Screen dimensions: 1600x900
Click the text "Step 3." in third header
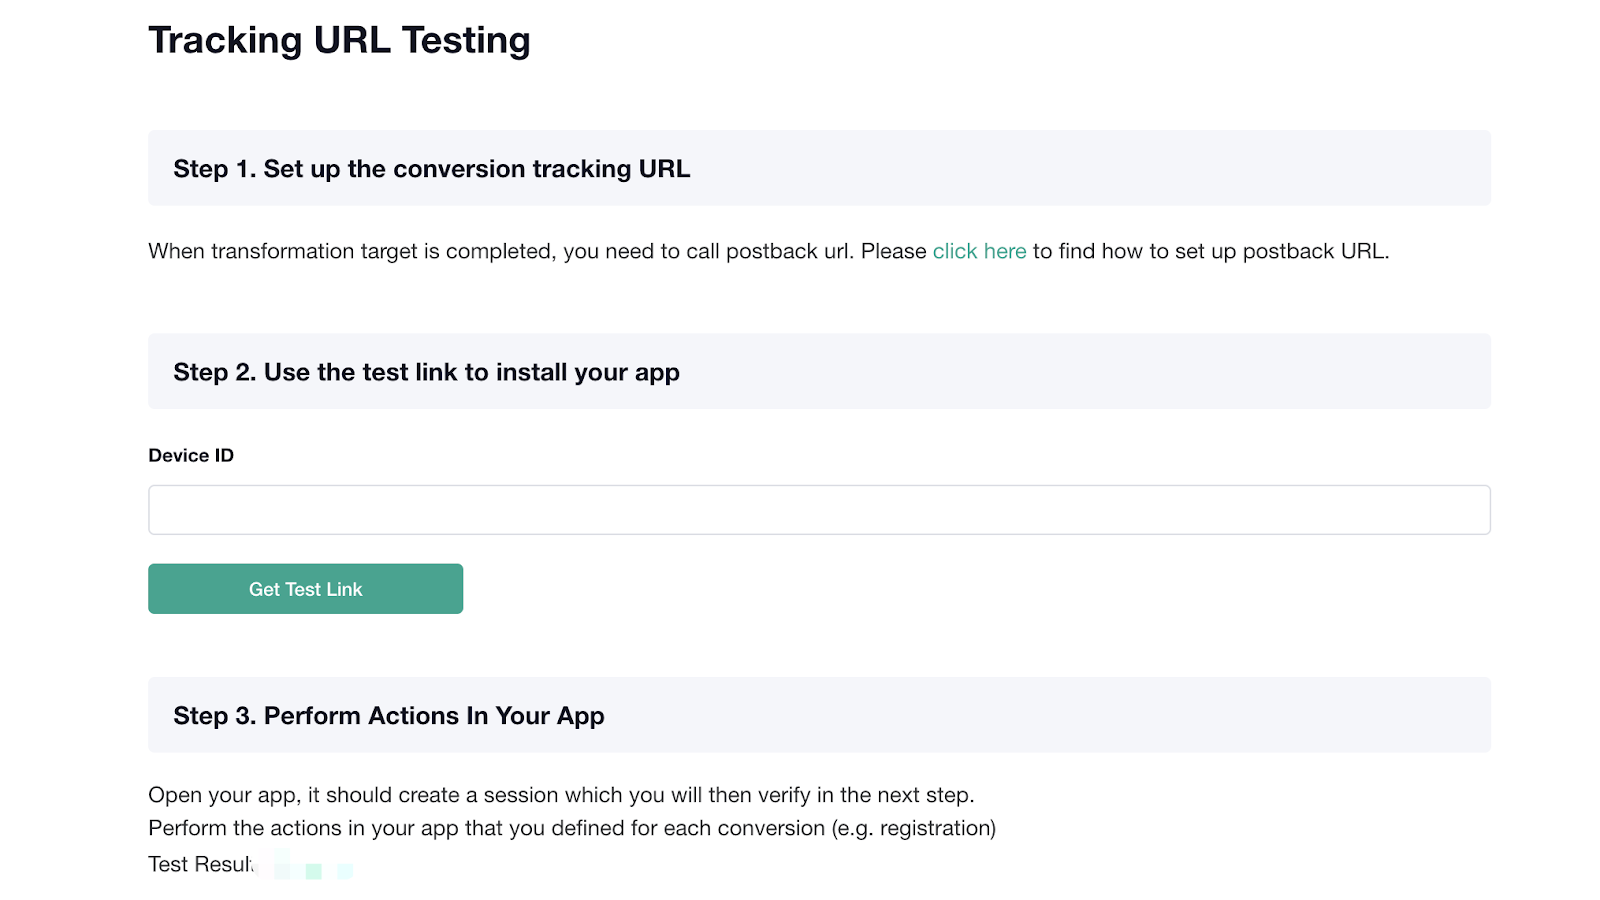click(215, 716)
